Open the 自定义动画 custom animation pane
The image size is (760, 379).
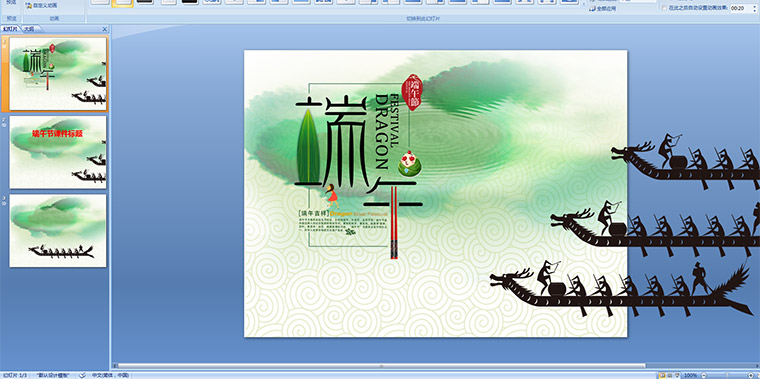point(41,5)
